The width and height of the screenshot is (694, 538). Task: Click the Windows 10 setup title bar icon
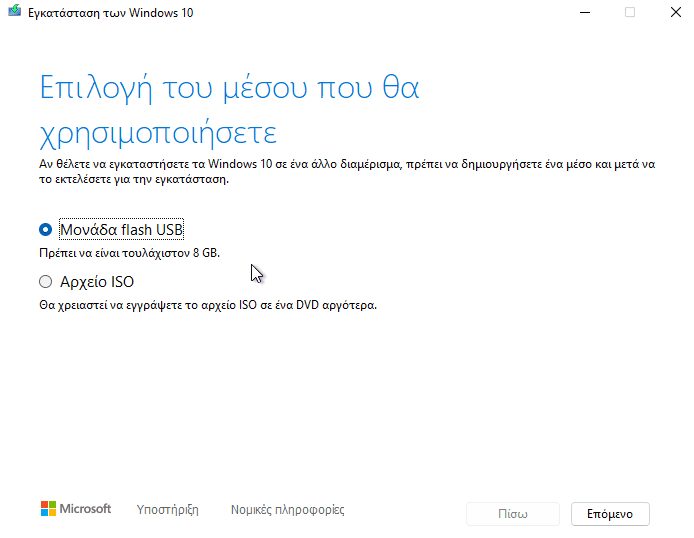(15, 11)
